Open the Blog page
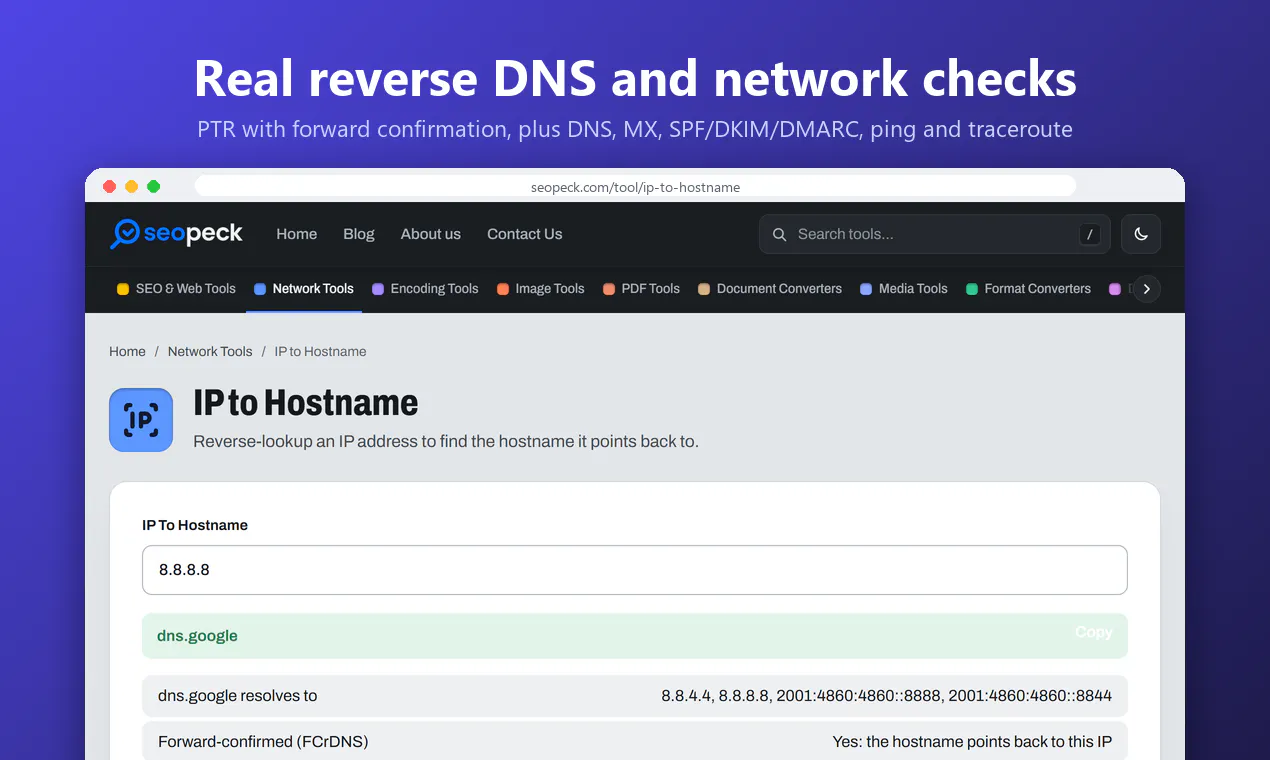 [x=359, y=234]
